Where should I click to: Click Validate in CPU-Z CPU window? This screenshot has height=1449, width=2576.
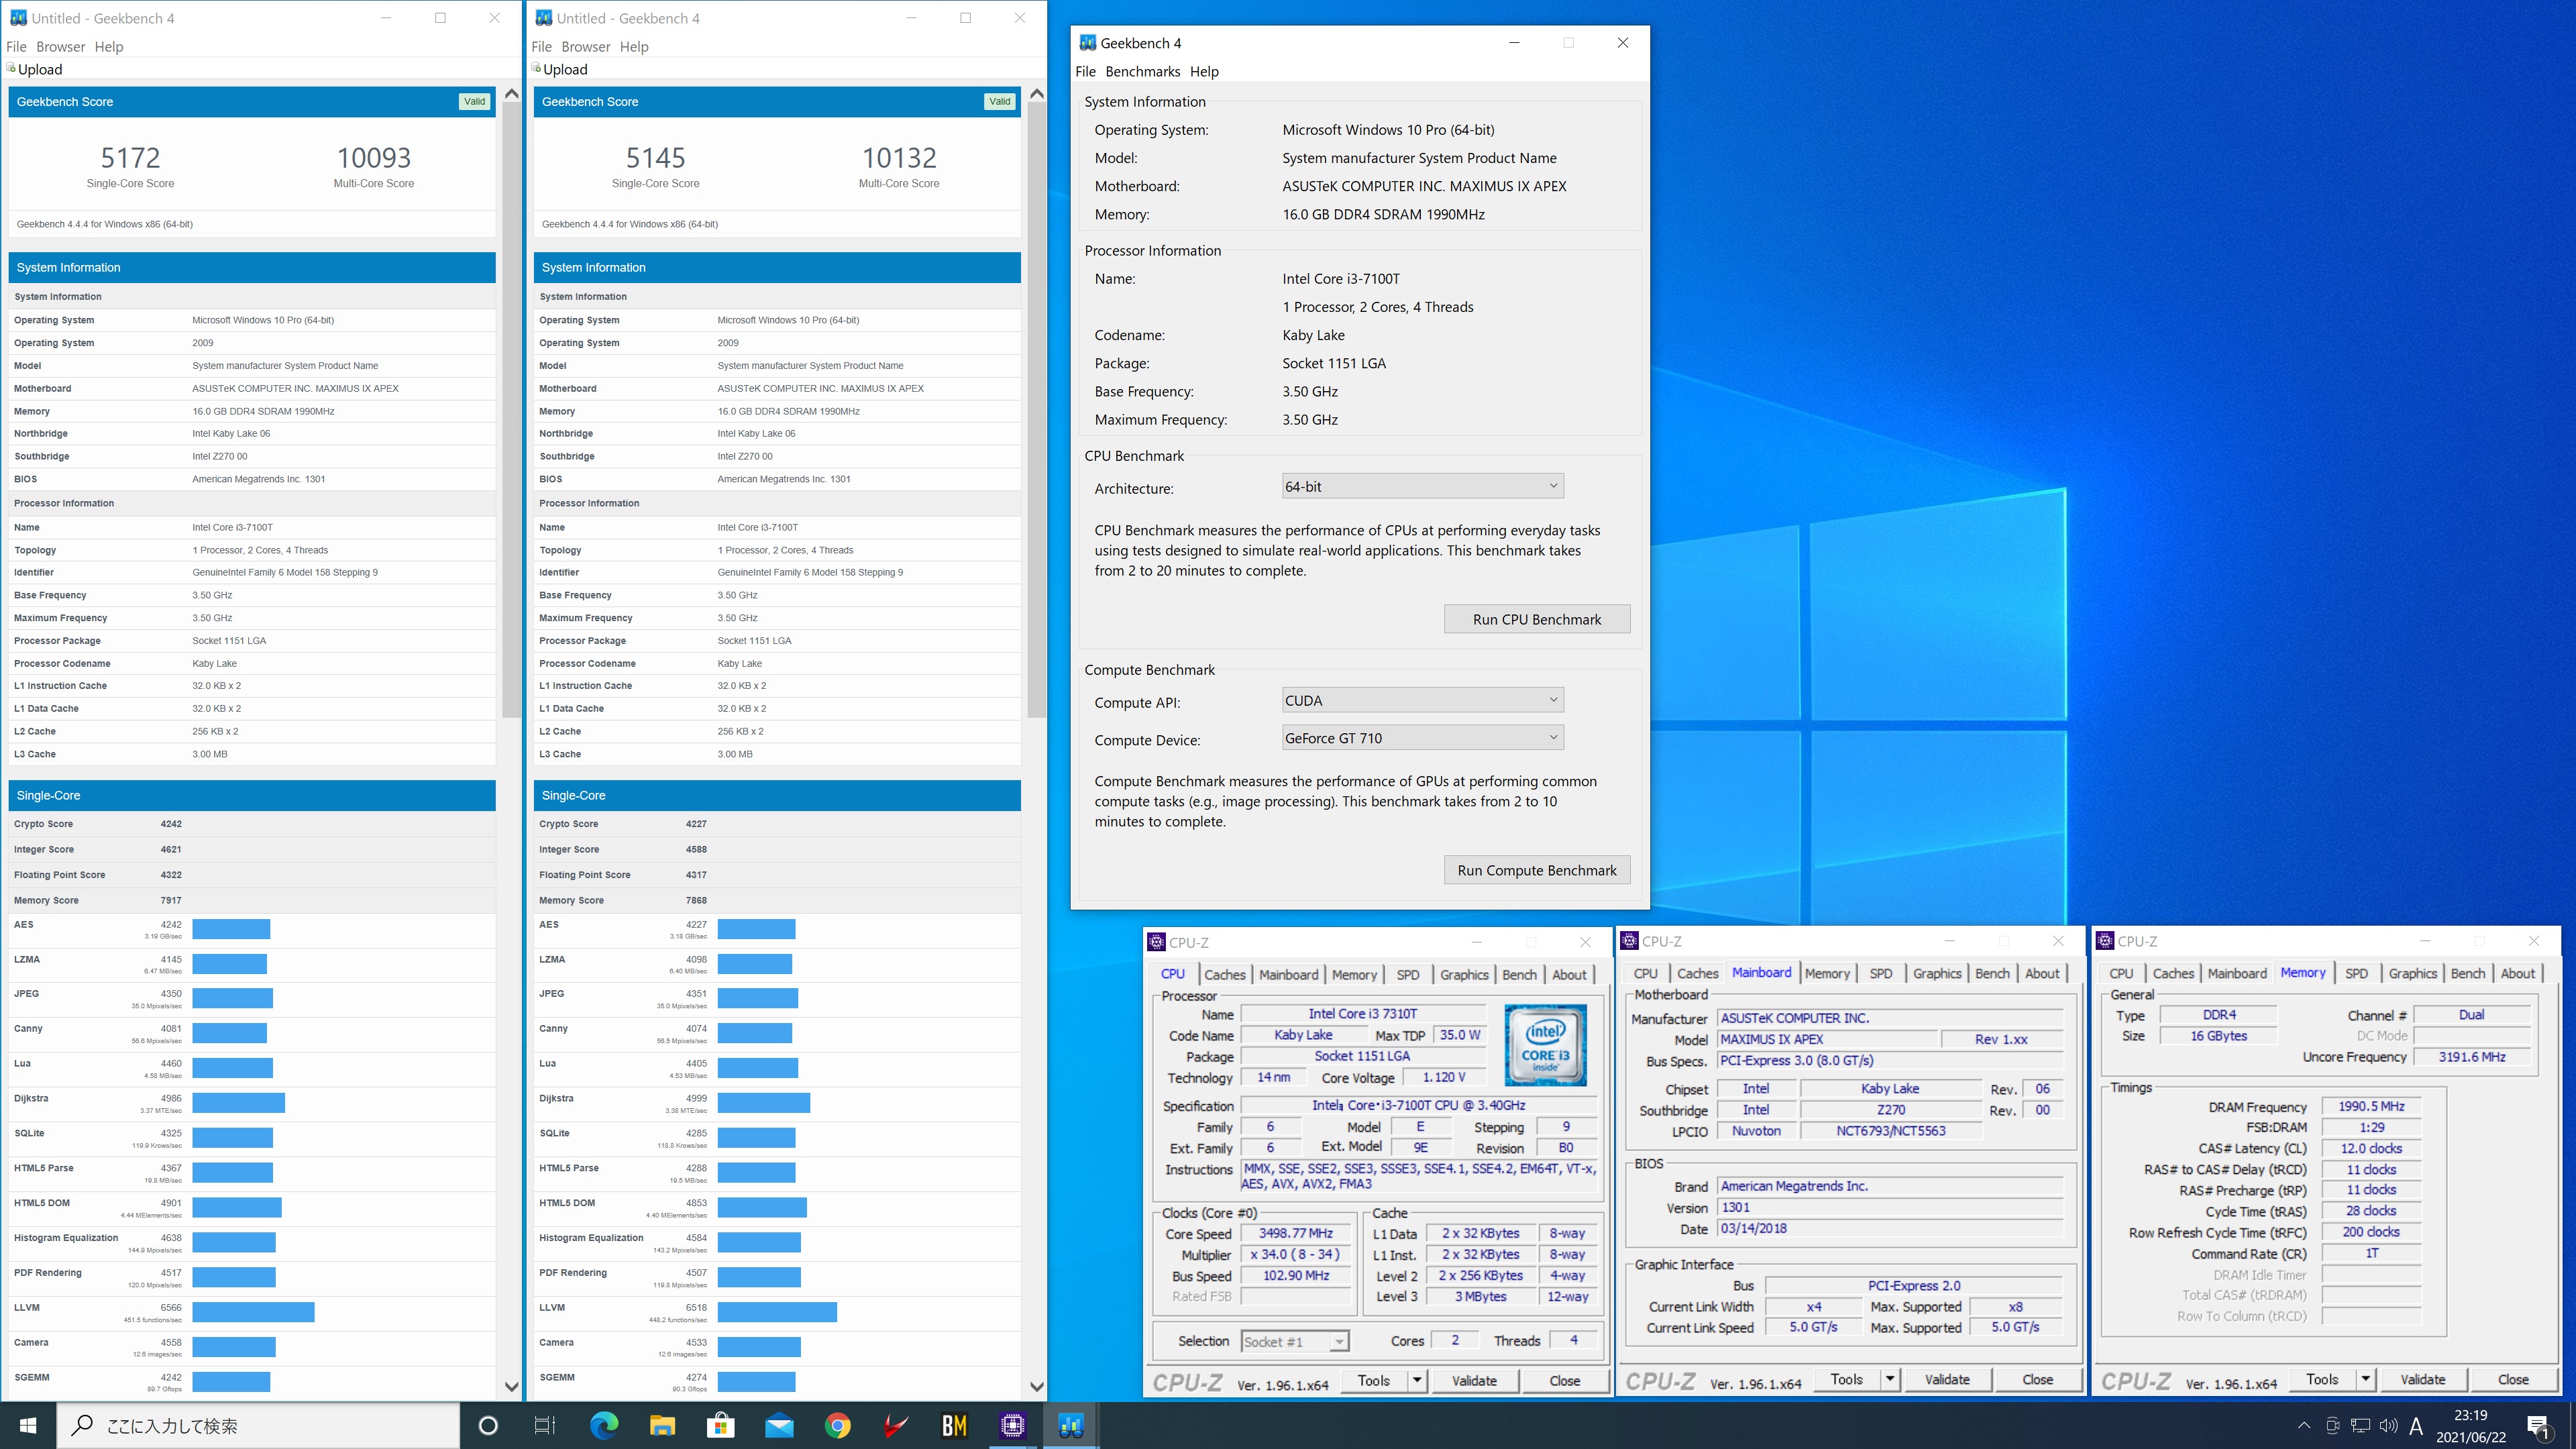click(x=1474, y=1380)
